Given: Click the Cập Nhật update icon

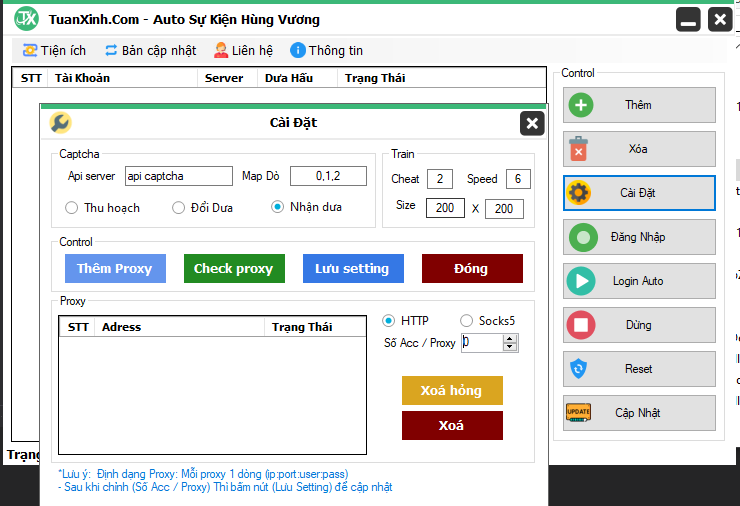Looking at the screenshot, I should click(580, 413).
